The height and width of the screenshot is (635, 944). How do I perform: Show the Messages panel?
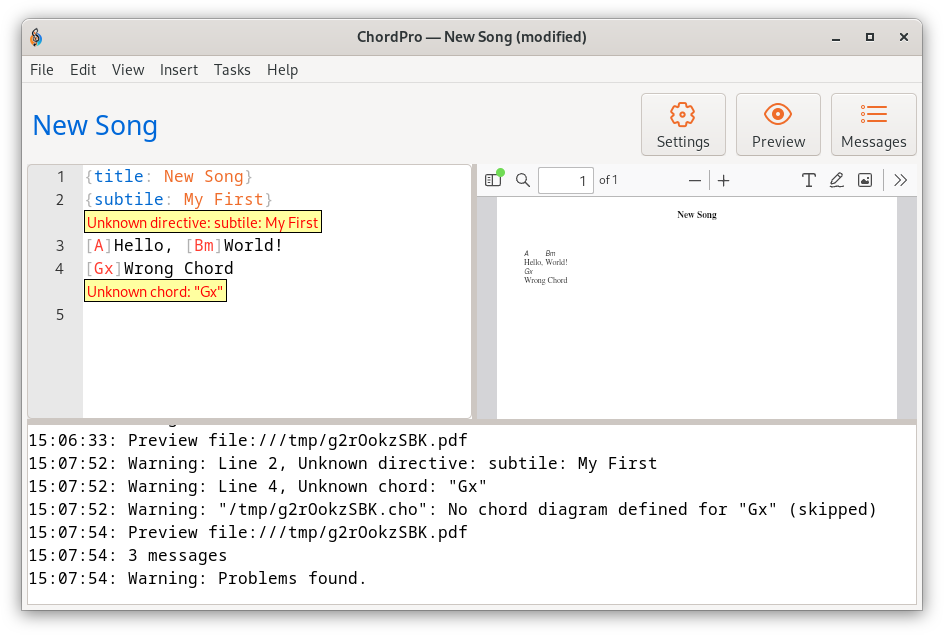874,125
